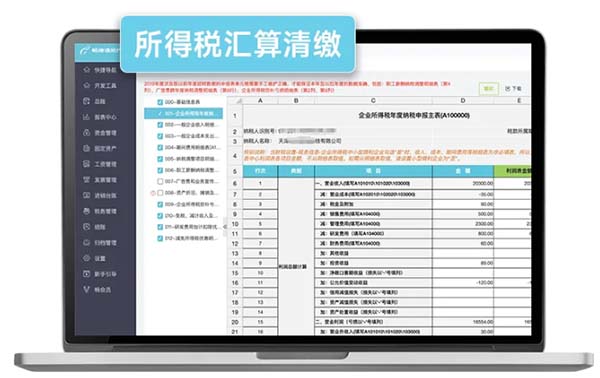
Task: Select column D header in the spreadsheet
Action: tap(463, 101)
